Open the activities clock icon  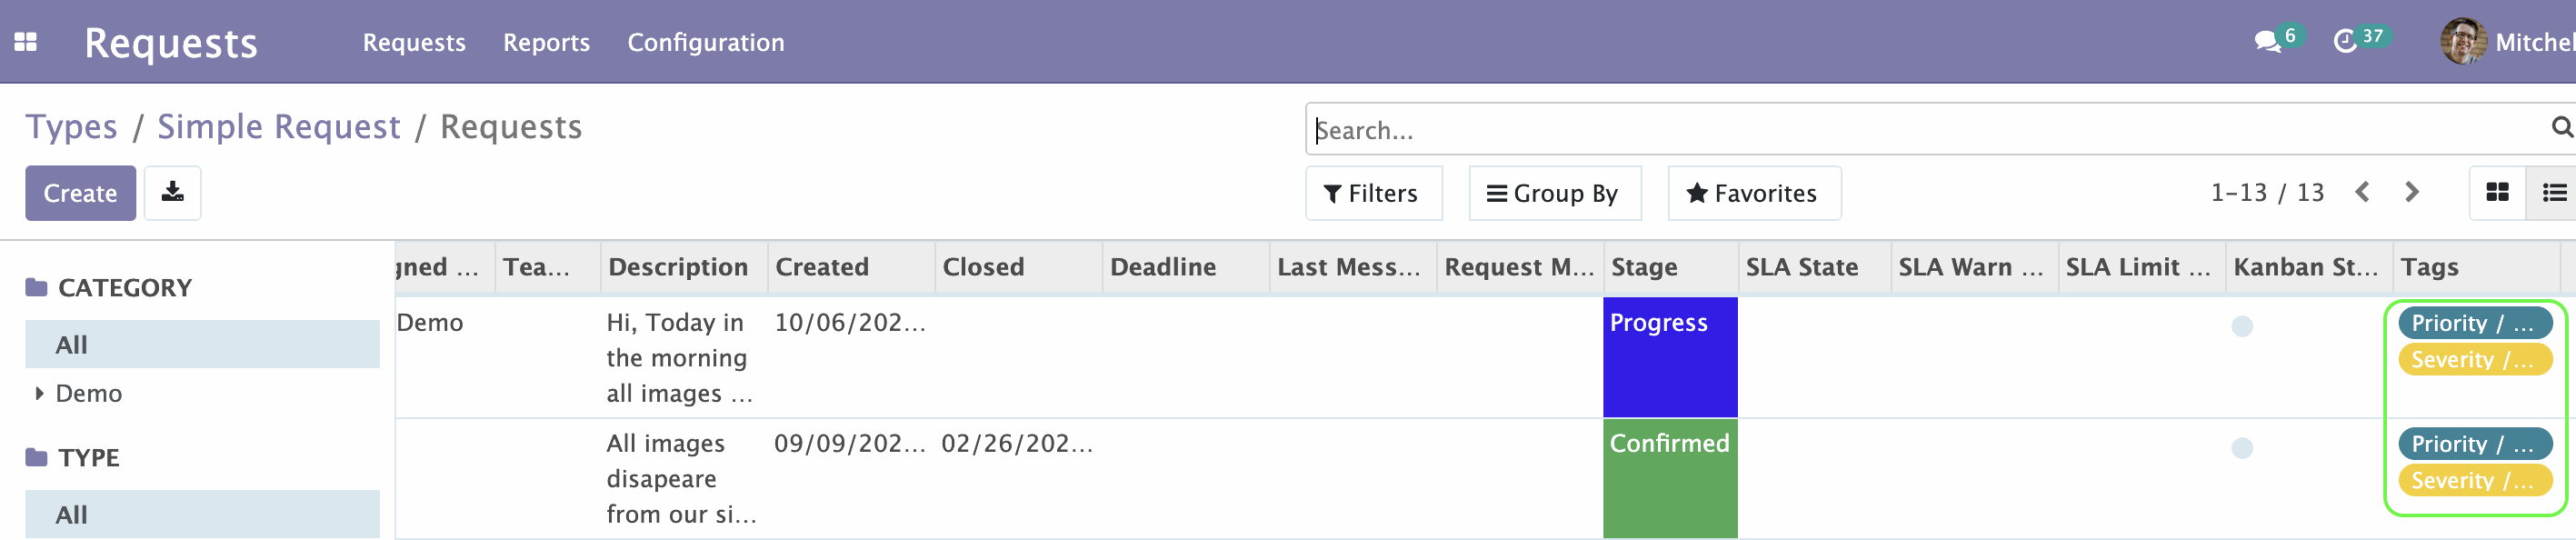2345,42
